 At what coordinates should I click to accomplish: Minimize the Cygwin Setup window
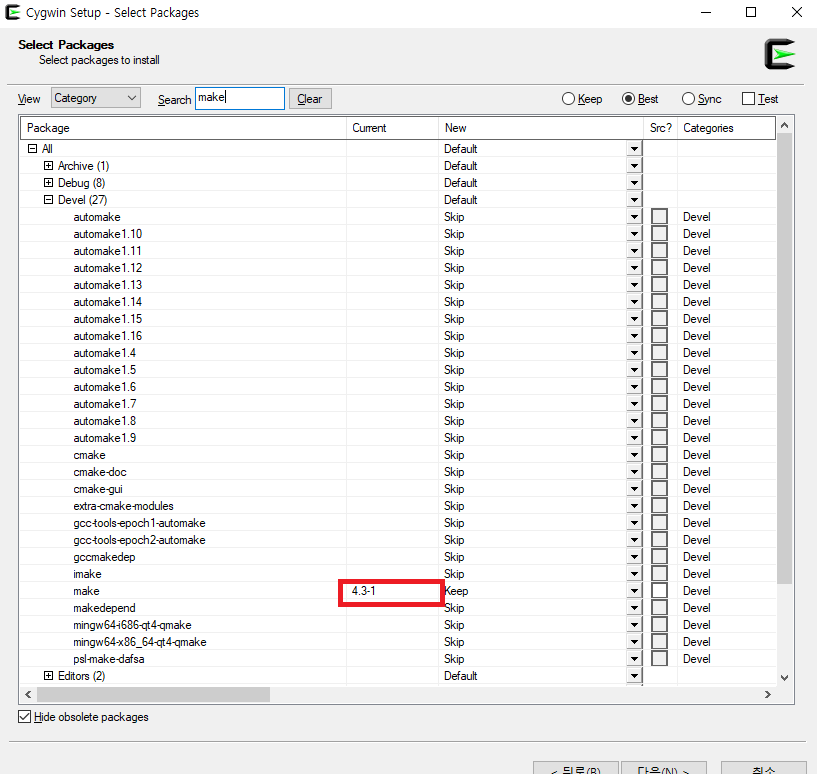pos(706,12)
